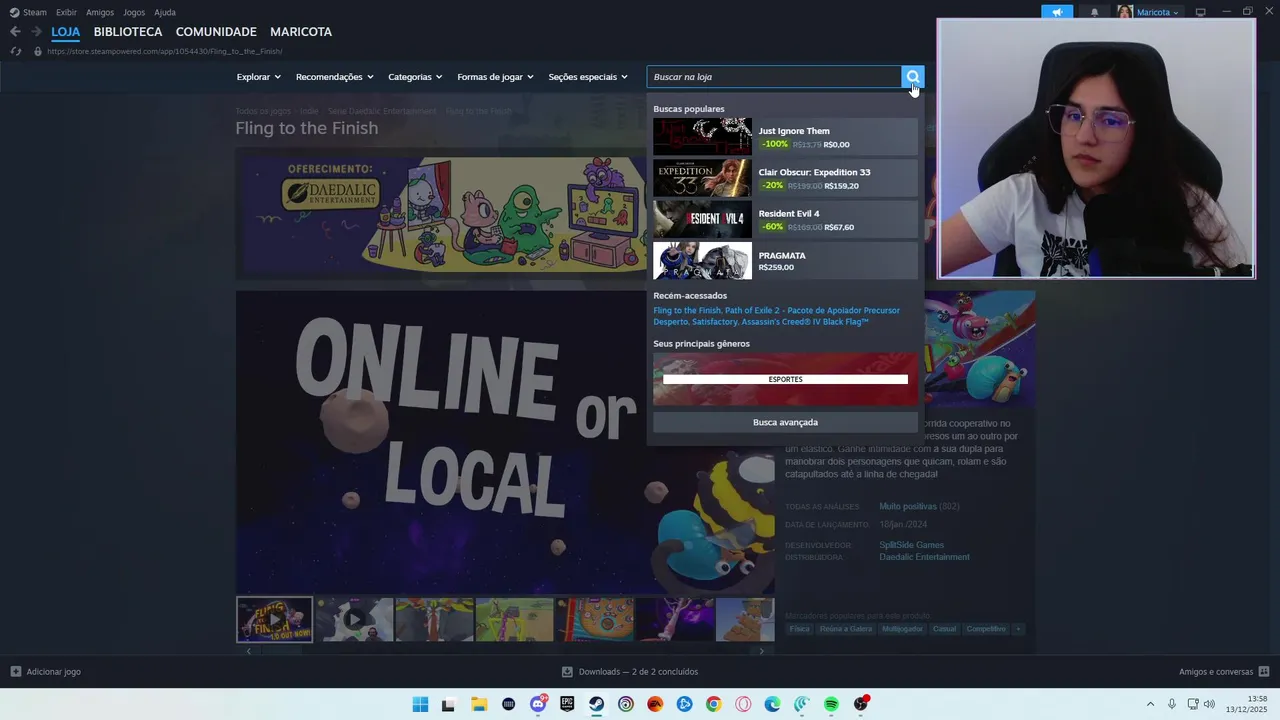Open the Muito positivas reviews link

click(x=908, y=506)
